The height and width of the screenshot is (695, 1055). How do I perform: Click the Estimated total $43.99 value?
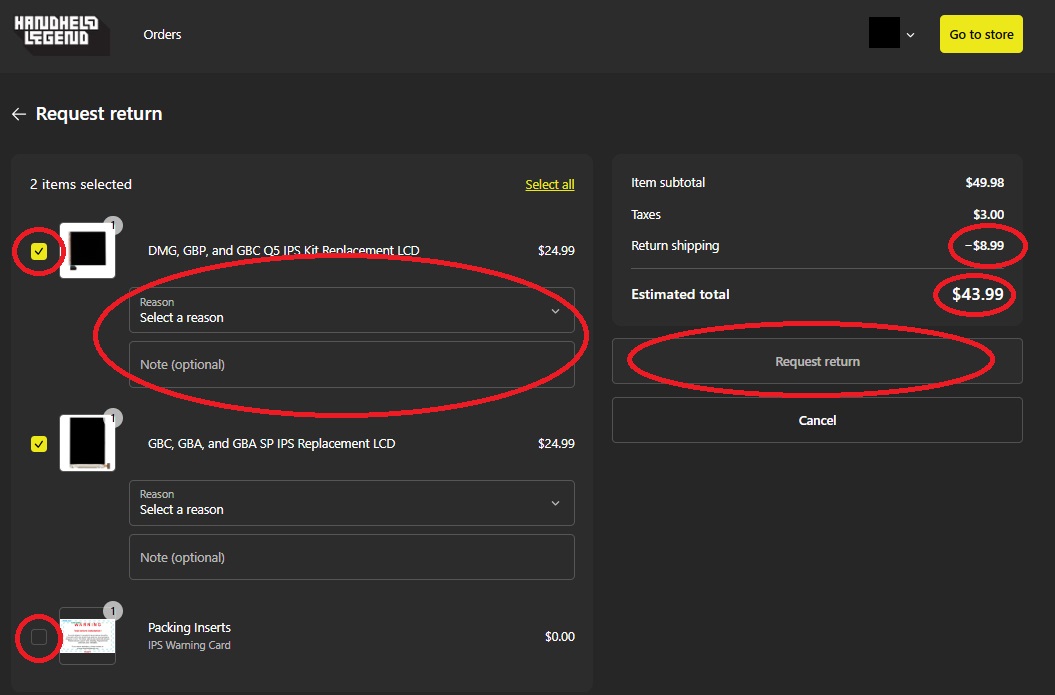click(978, 294)
